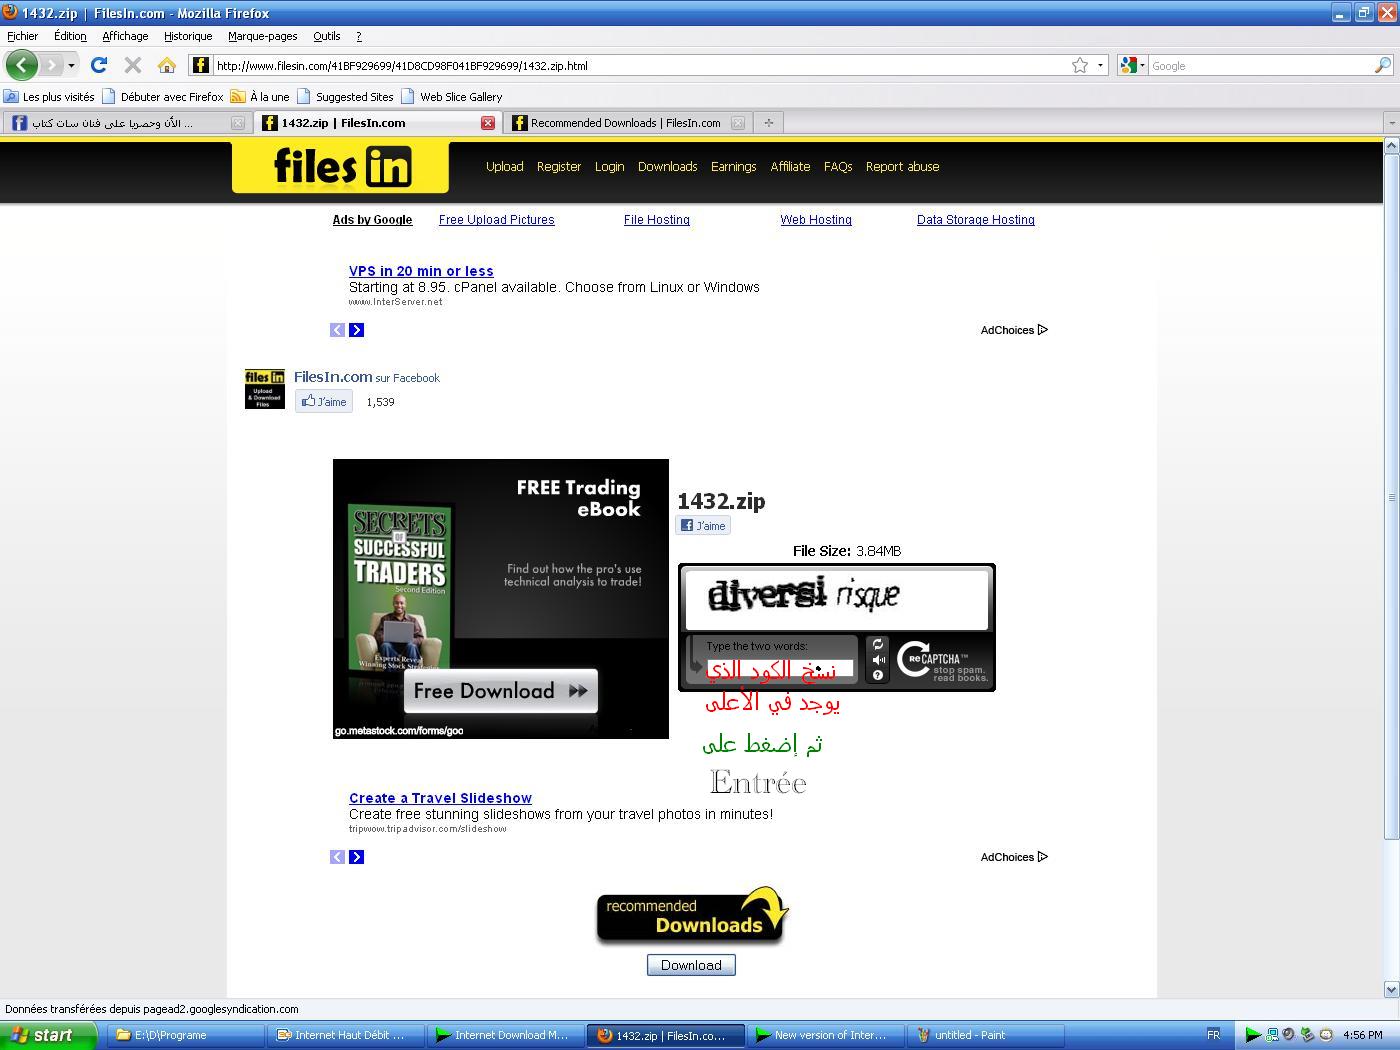This screenshot has width=1400, height=1050.
Task: Click Free Download in trading eBook ad
Action: click(x=500, y=691)
